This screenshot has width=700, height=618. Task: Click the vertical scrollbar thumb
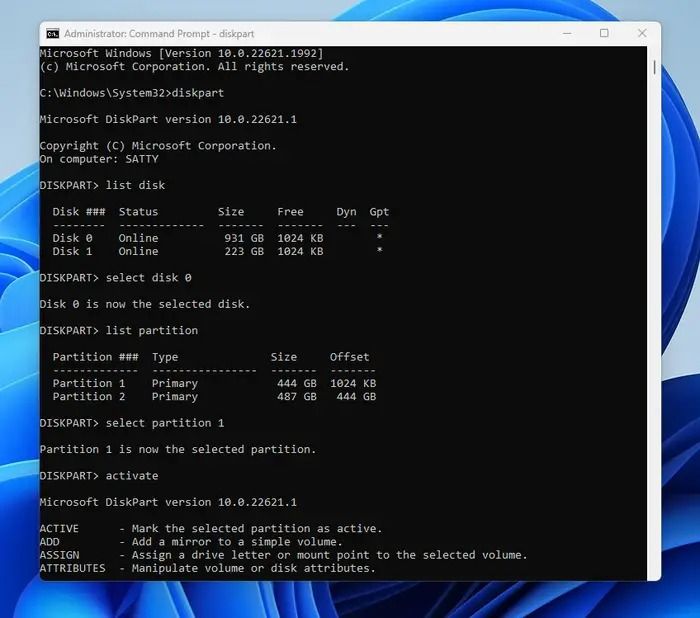click(x=654, y=67)
